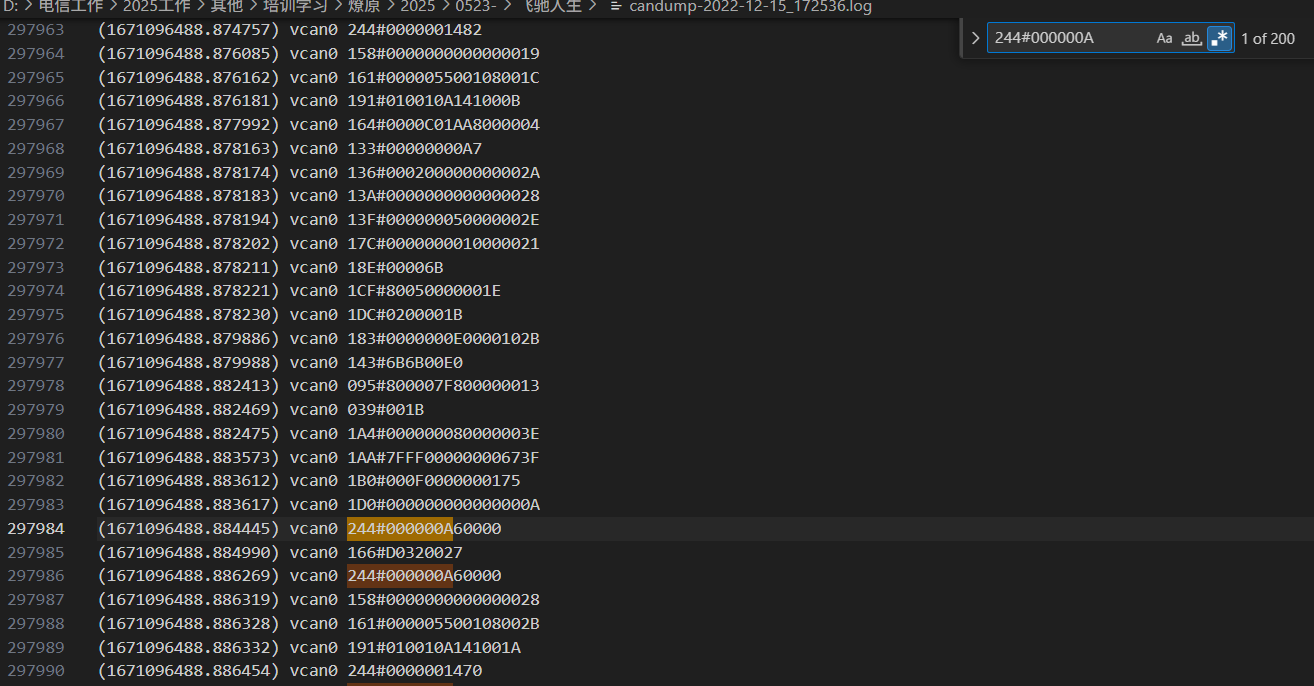Click the highlighted match on line 297986
This screenshot has height=686, width=1314.
click(399, 576)
